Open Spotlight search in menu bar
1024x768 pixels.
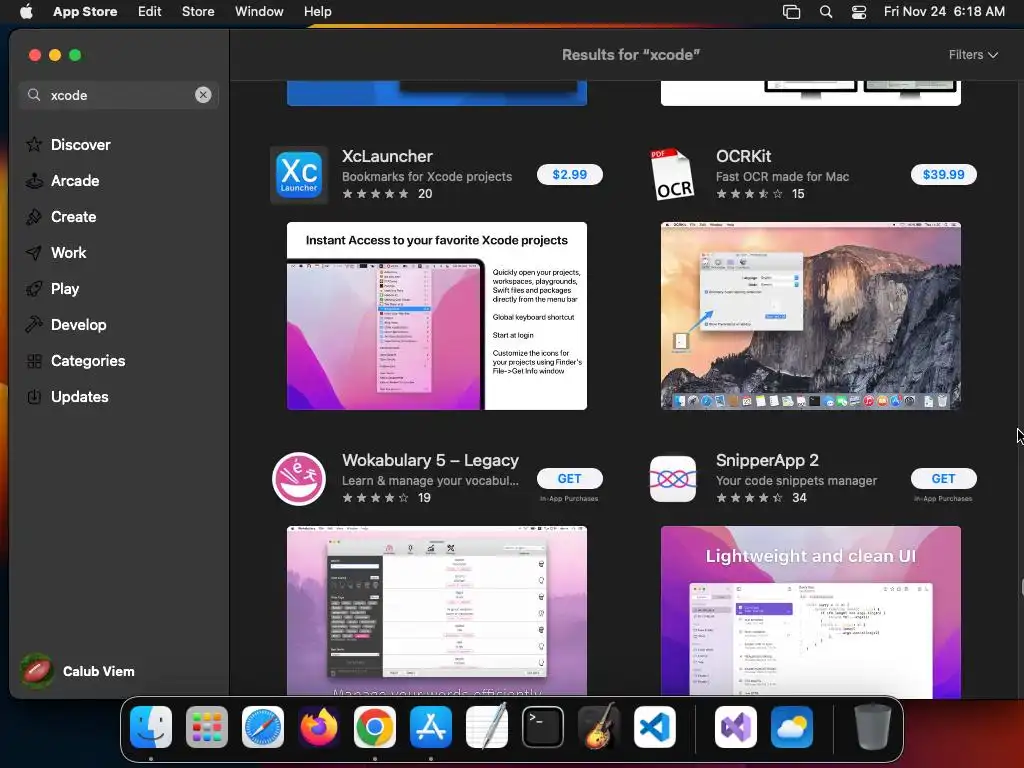point(825,11)
